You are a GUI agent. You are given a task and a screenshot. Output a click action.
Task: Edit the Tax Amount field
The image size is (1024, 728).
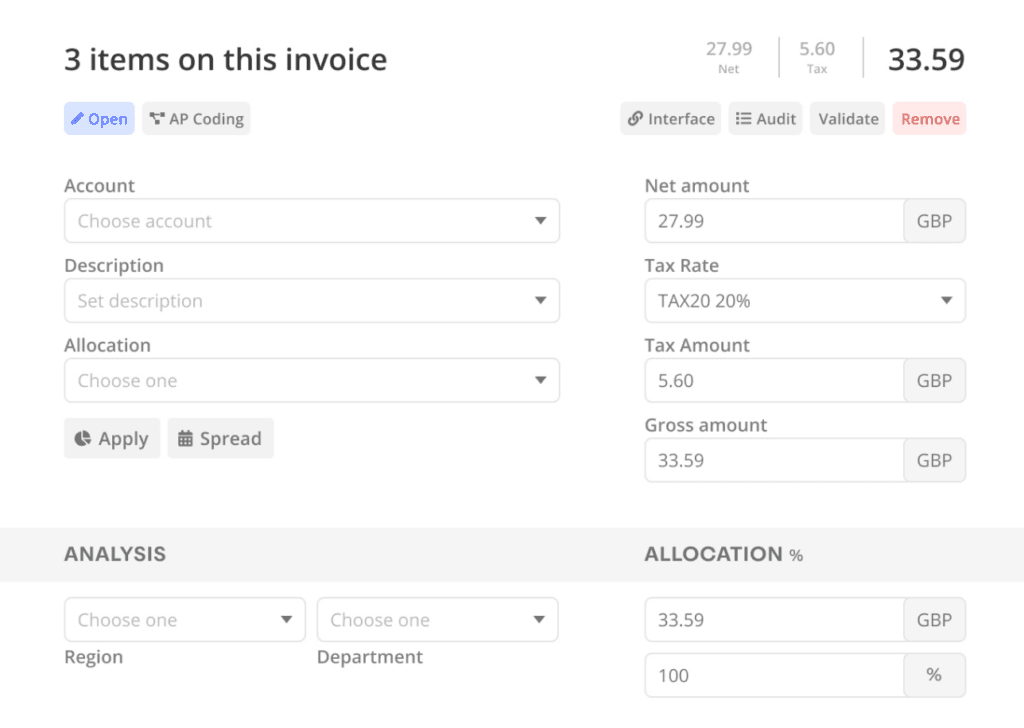point(774,381)
